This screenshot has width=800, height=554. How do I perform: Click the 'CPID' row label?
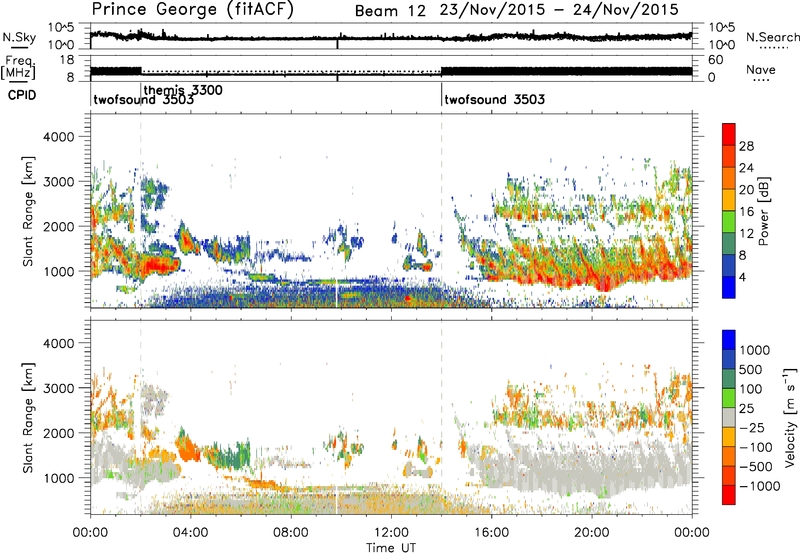tap(21, 95)
